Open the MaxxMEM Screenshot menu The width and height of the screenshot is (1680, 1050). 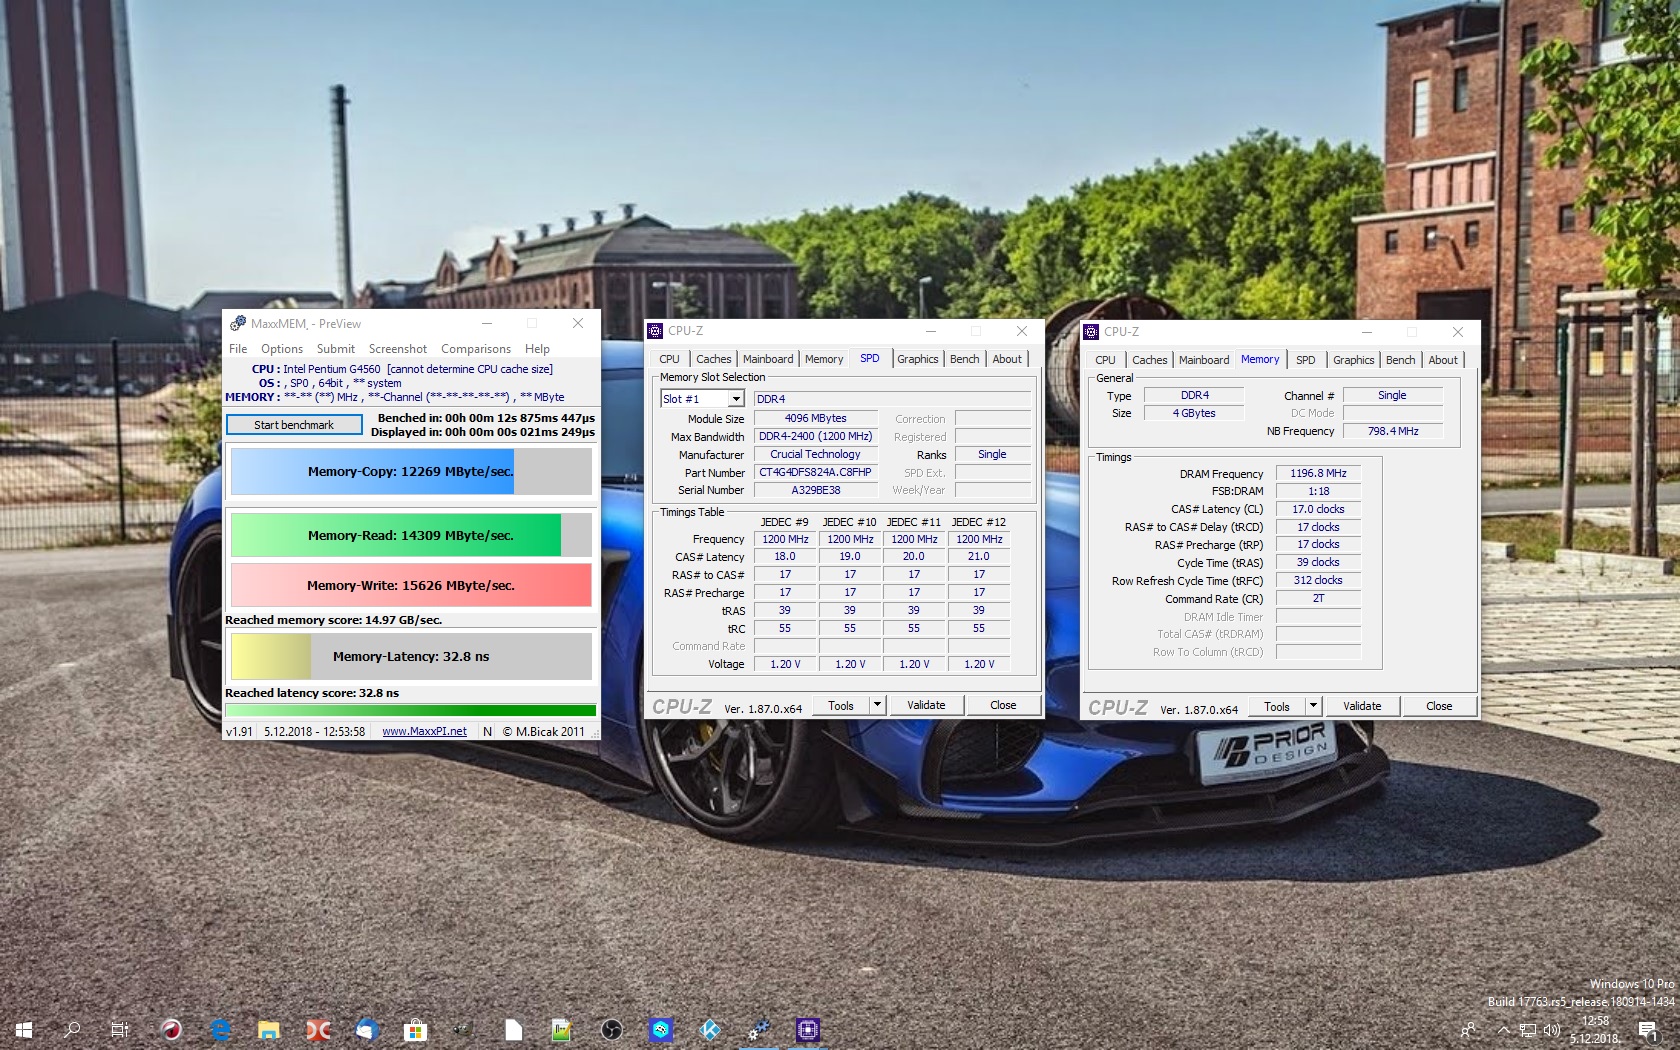tap(398, 349)
